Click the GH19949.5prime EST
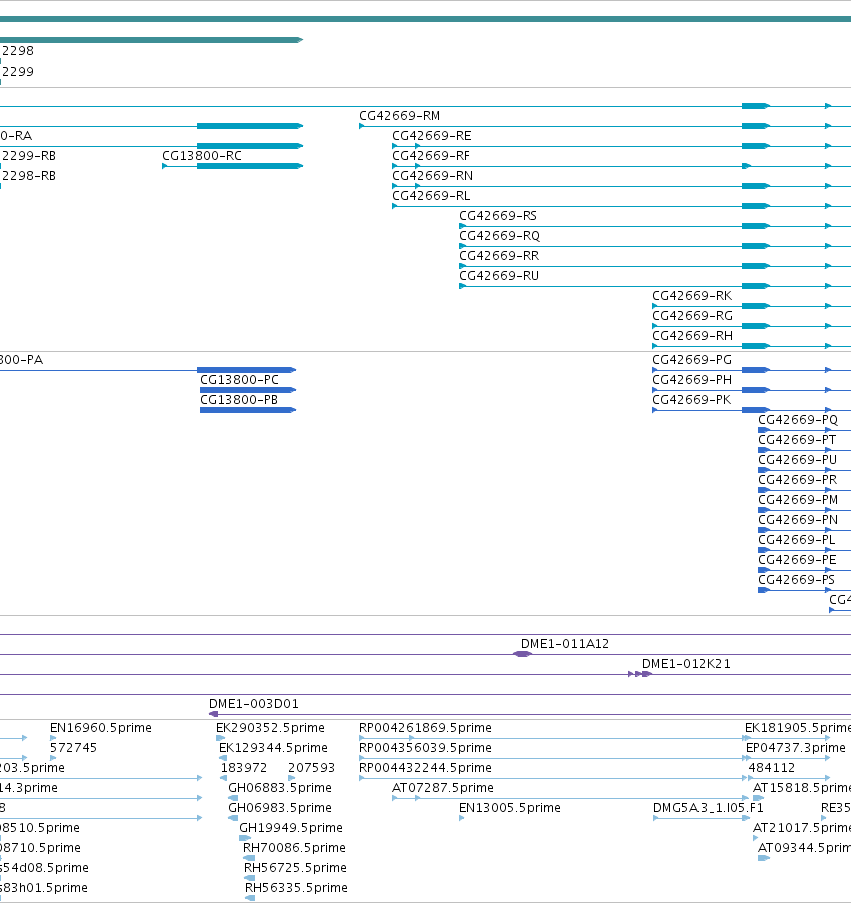This screenshot has height=903, width=851. click(x=291, y=828)
